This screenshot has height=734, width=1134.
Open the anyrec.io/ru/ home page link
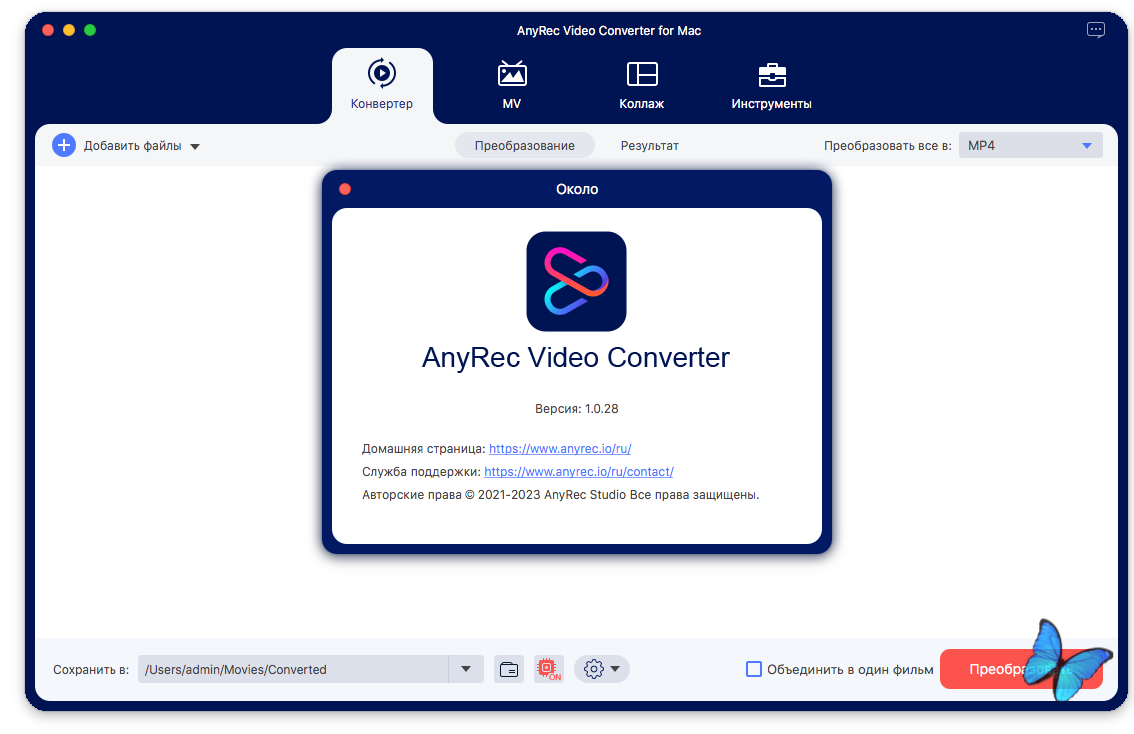click(x=560, y=449)
